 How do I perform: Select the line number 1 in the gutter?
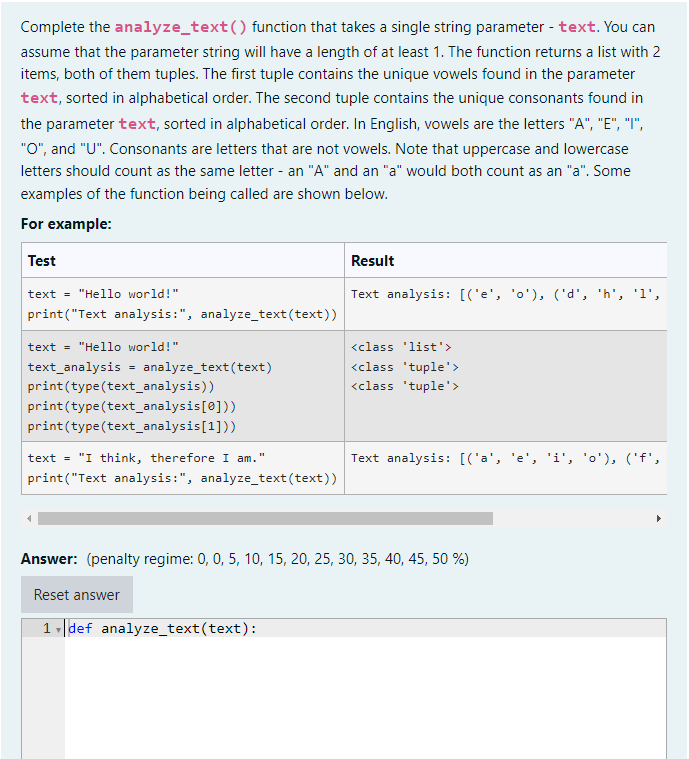(x=47, y=628)
